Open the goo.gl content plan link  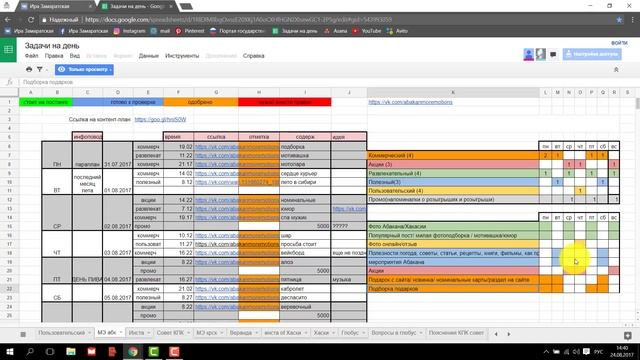pos(160,120)
